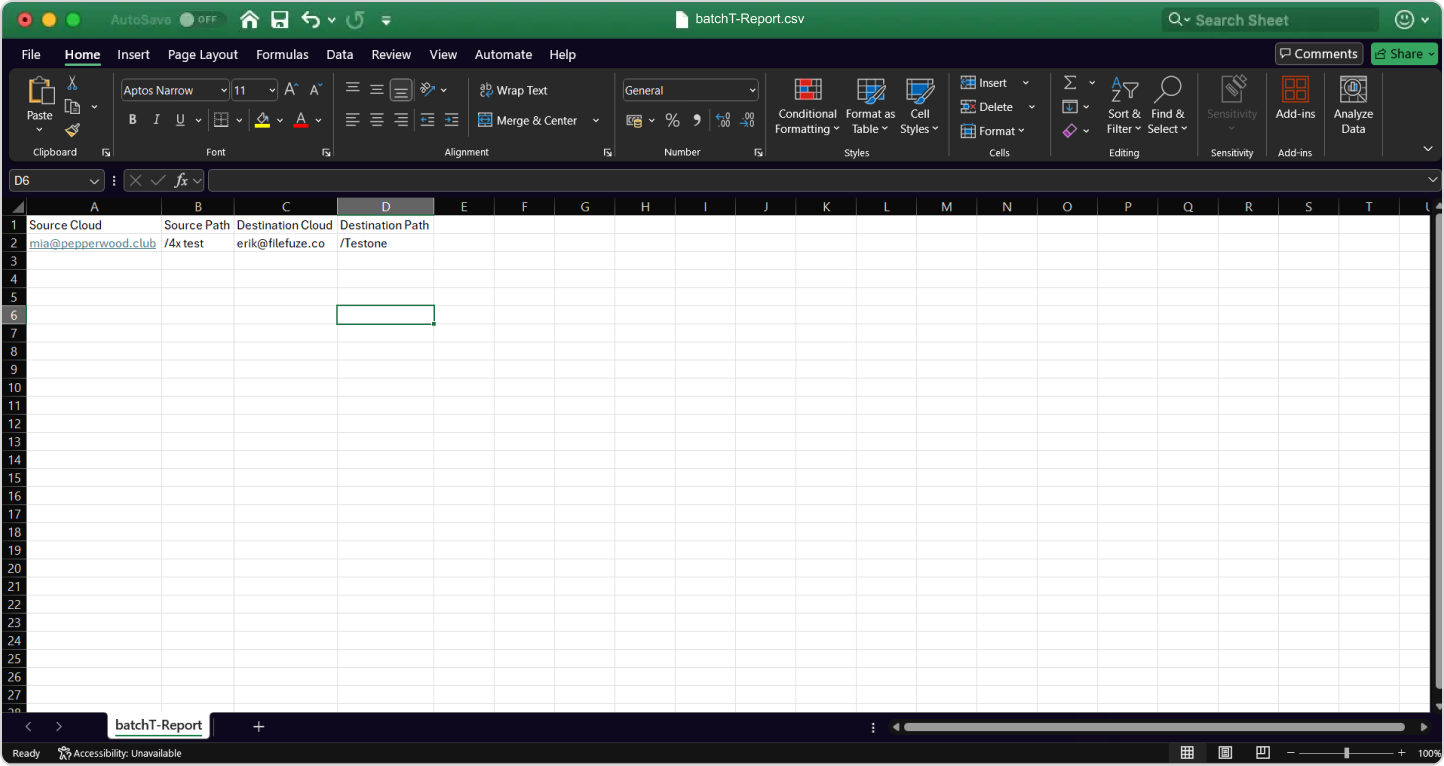Open fill color options arrow

(x=280, y=121)
